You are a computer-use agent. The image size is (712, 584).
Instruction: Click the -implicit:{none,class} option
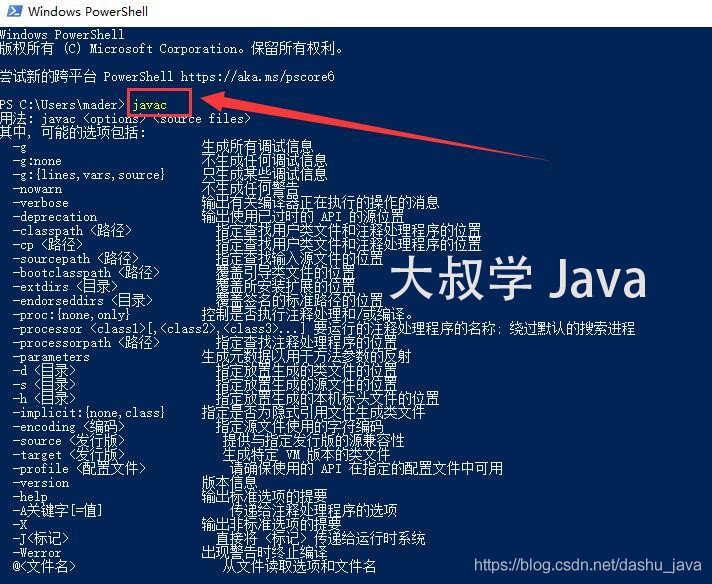(x=89, y=412)
